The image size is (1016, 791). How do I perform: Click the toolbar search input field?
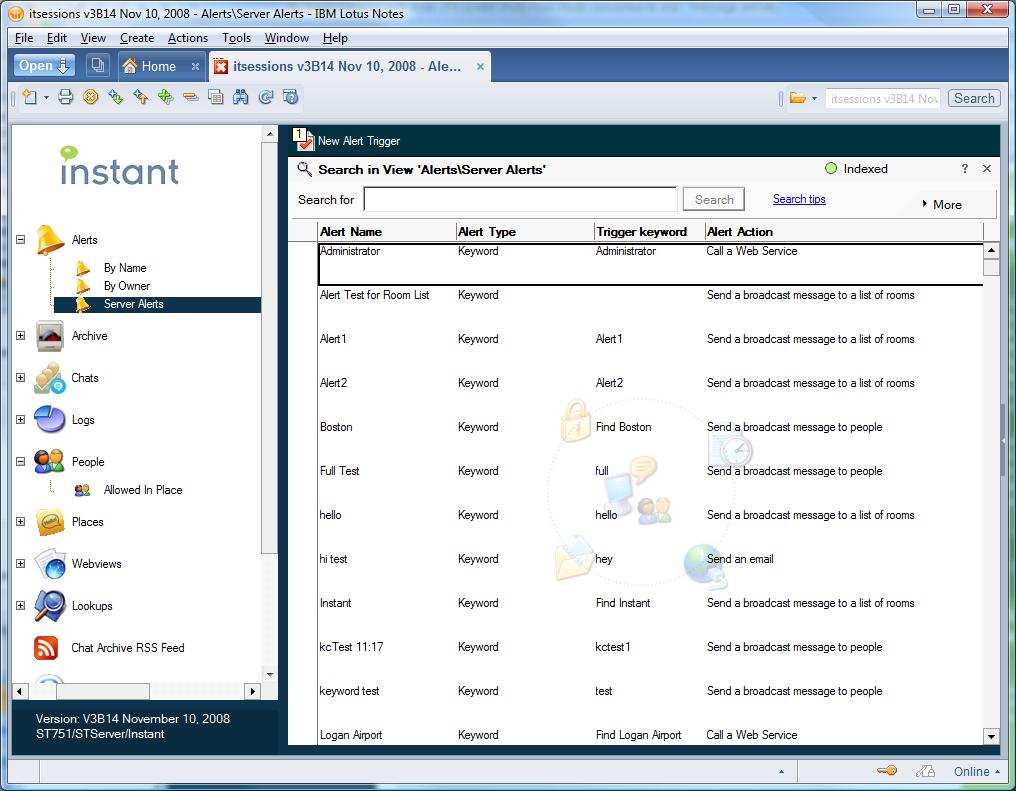click(x=883, y=98)
